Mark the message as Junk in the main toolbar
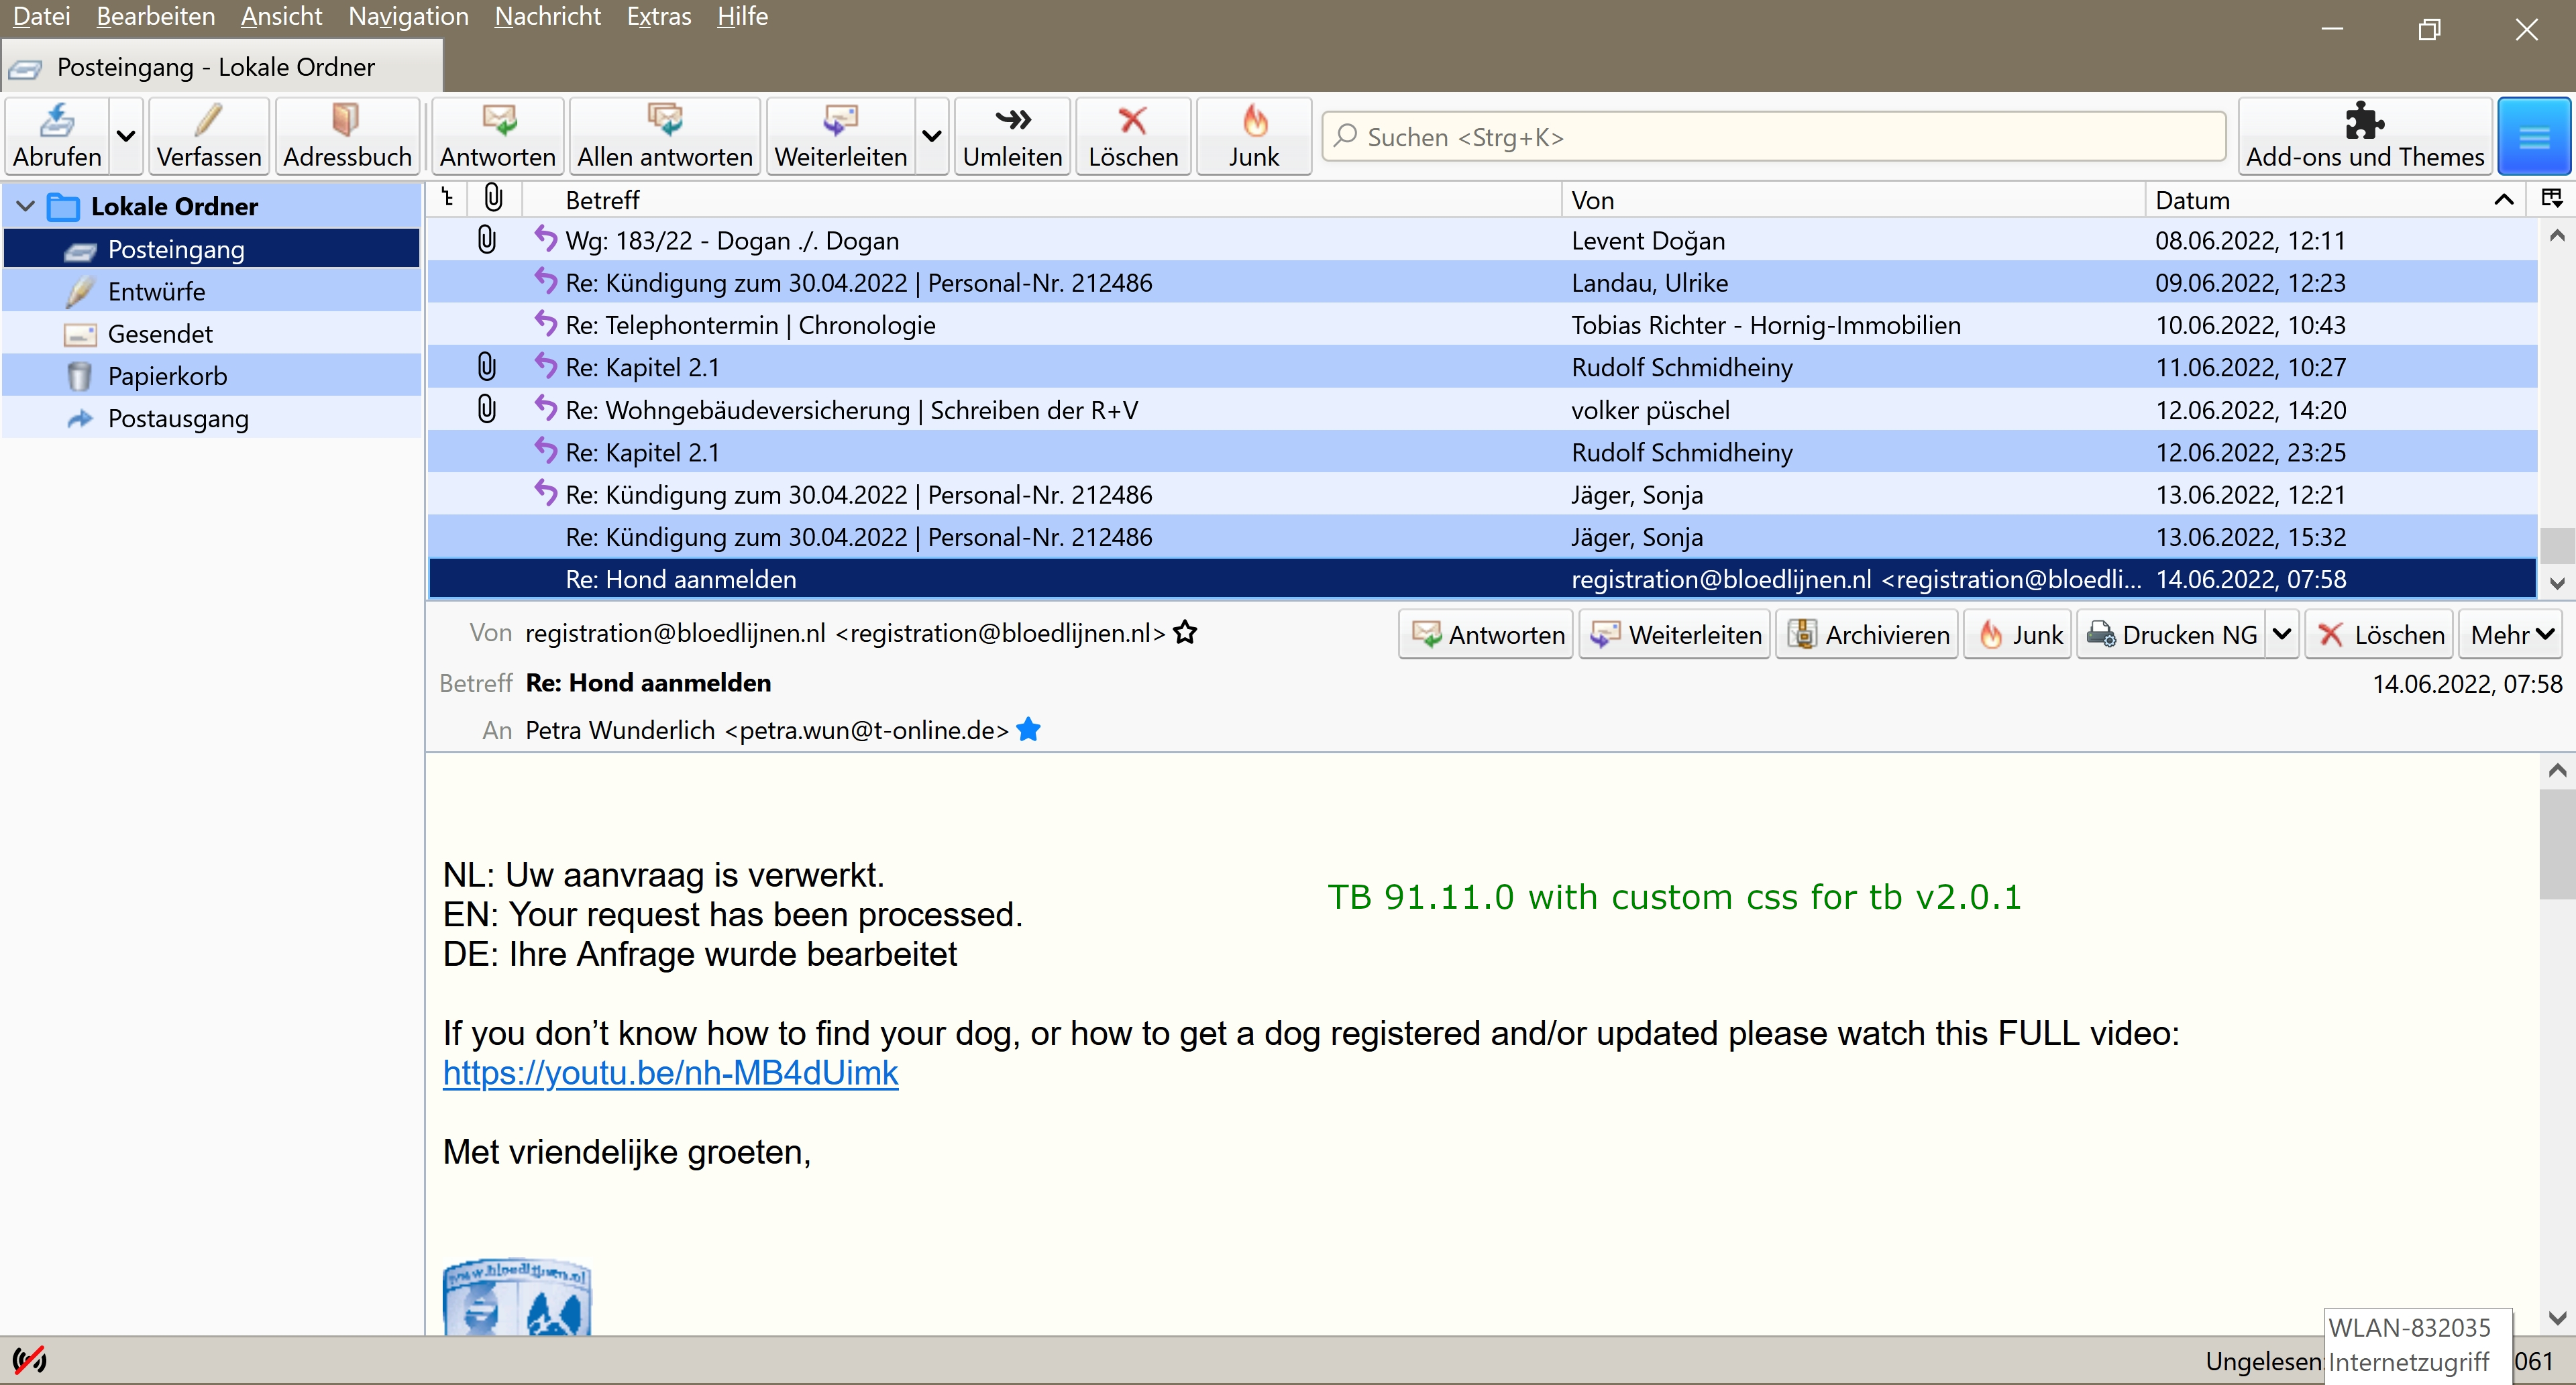 (x=1253, y=135)
